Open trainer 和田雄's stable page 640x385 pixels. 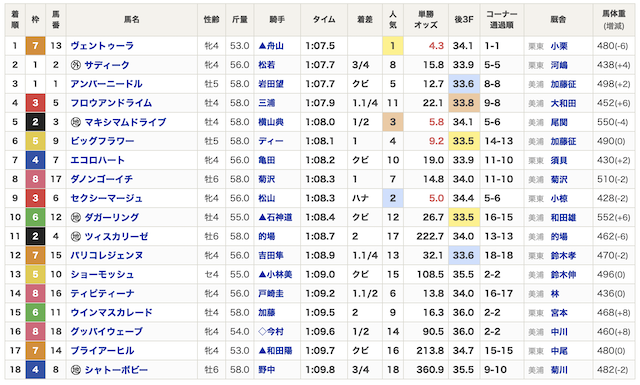(x=563, y=217)
